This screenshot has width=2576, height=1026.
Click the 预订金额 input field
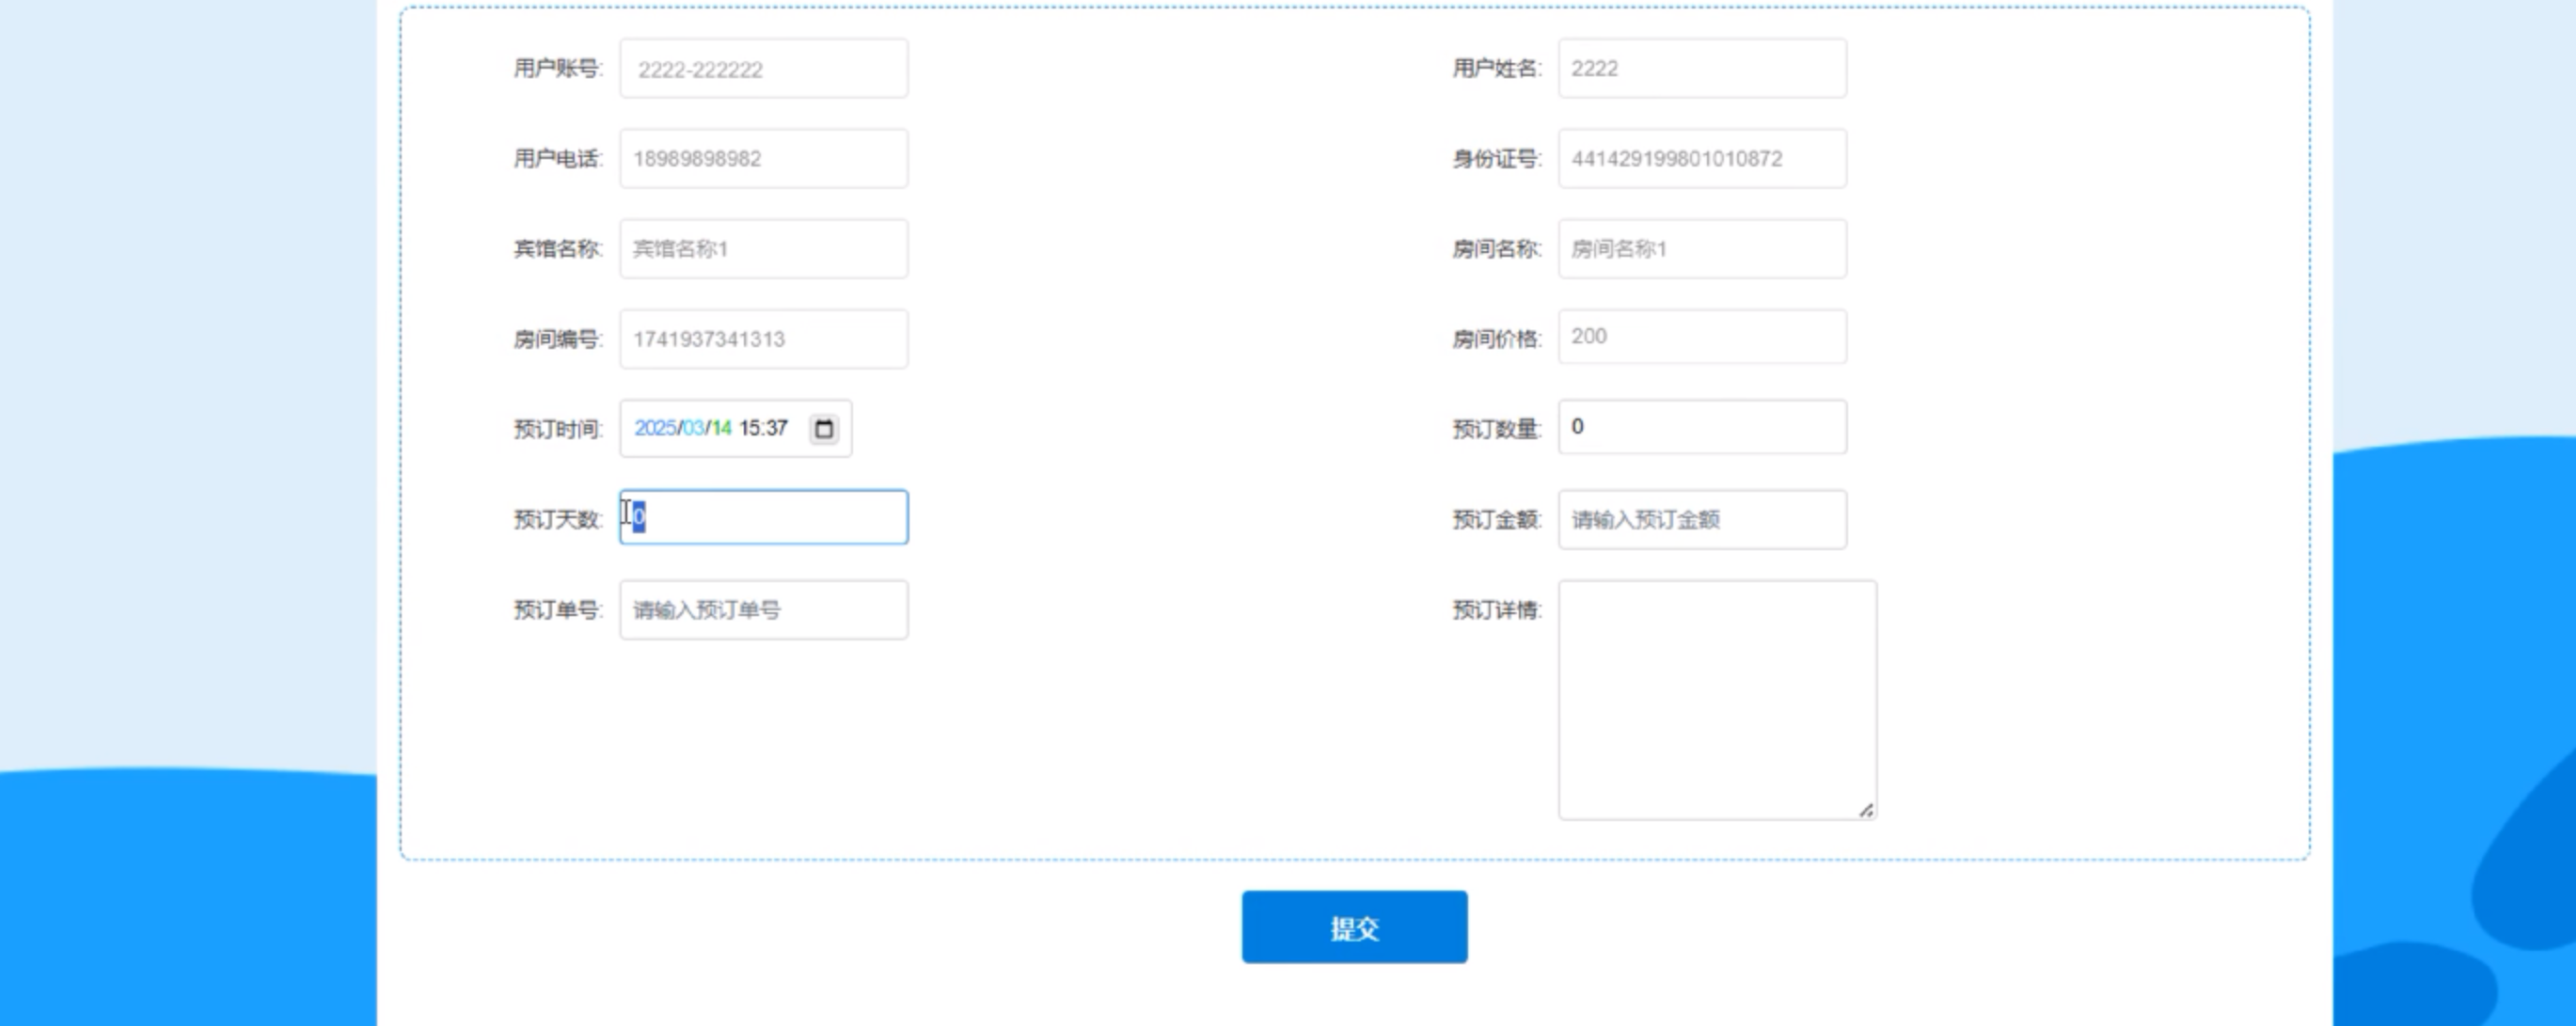pos(1701,519)
